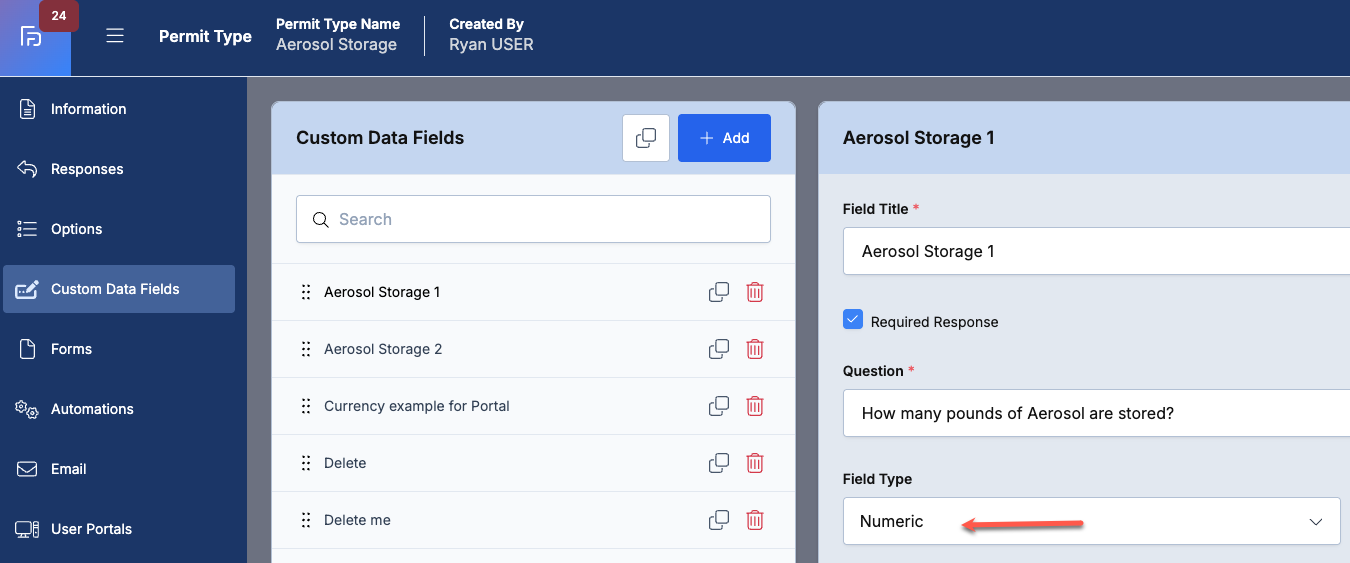Click the User Portals monitor icon
The height and width of the screenshot is (563, 1350).
[28, 529]
